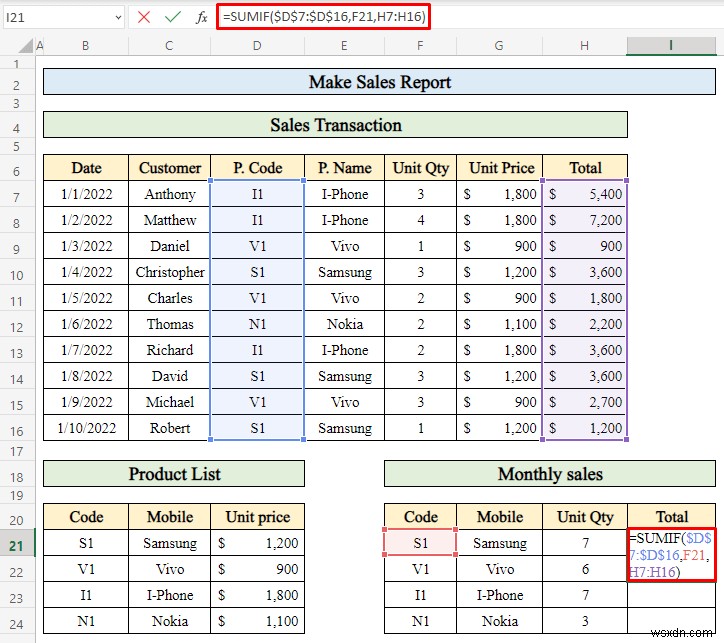The image size is (724, 643).
Task: Click the SUMIF formula cell I21
Action: (x=671, y=555)
